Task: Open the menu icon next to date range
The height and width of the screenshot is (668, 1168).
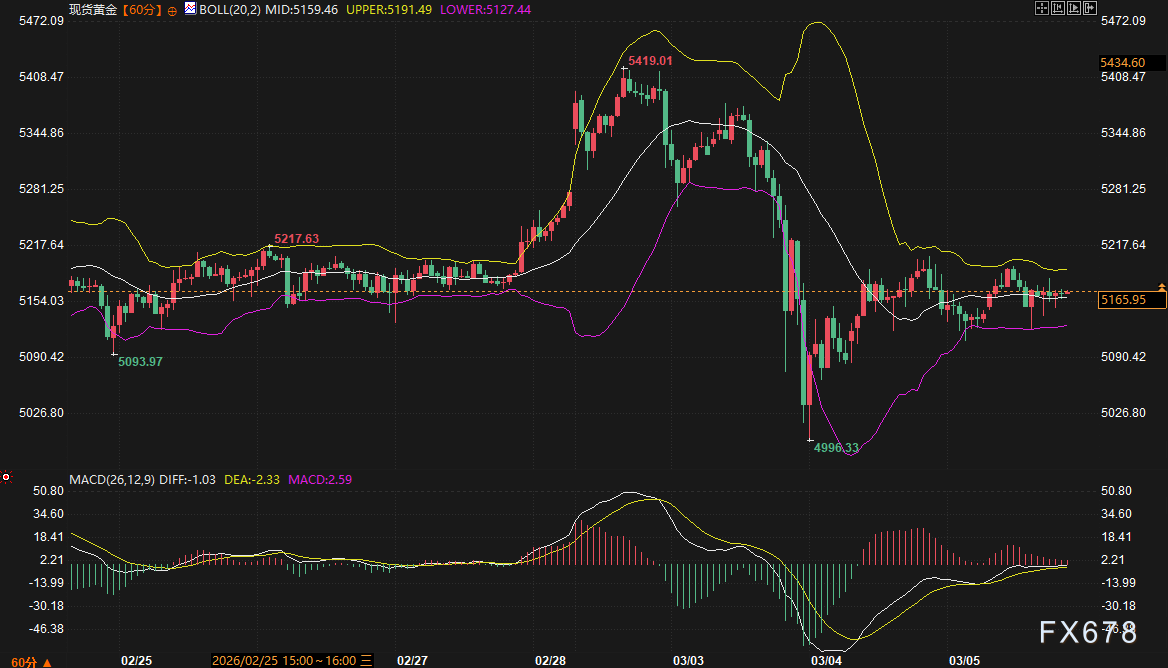Action: click(366, 661)
